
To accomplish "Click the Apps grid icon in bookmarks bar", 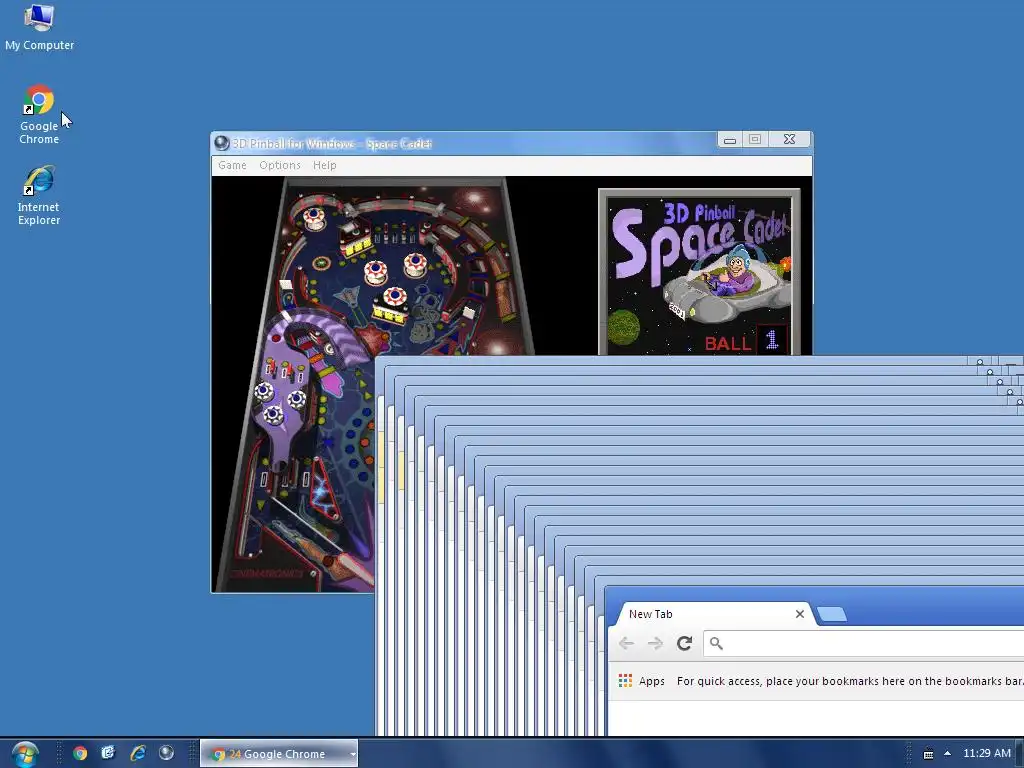I will [x=625, y=680].
